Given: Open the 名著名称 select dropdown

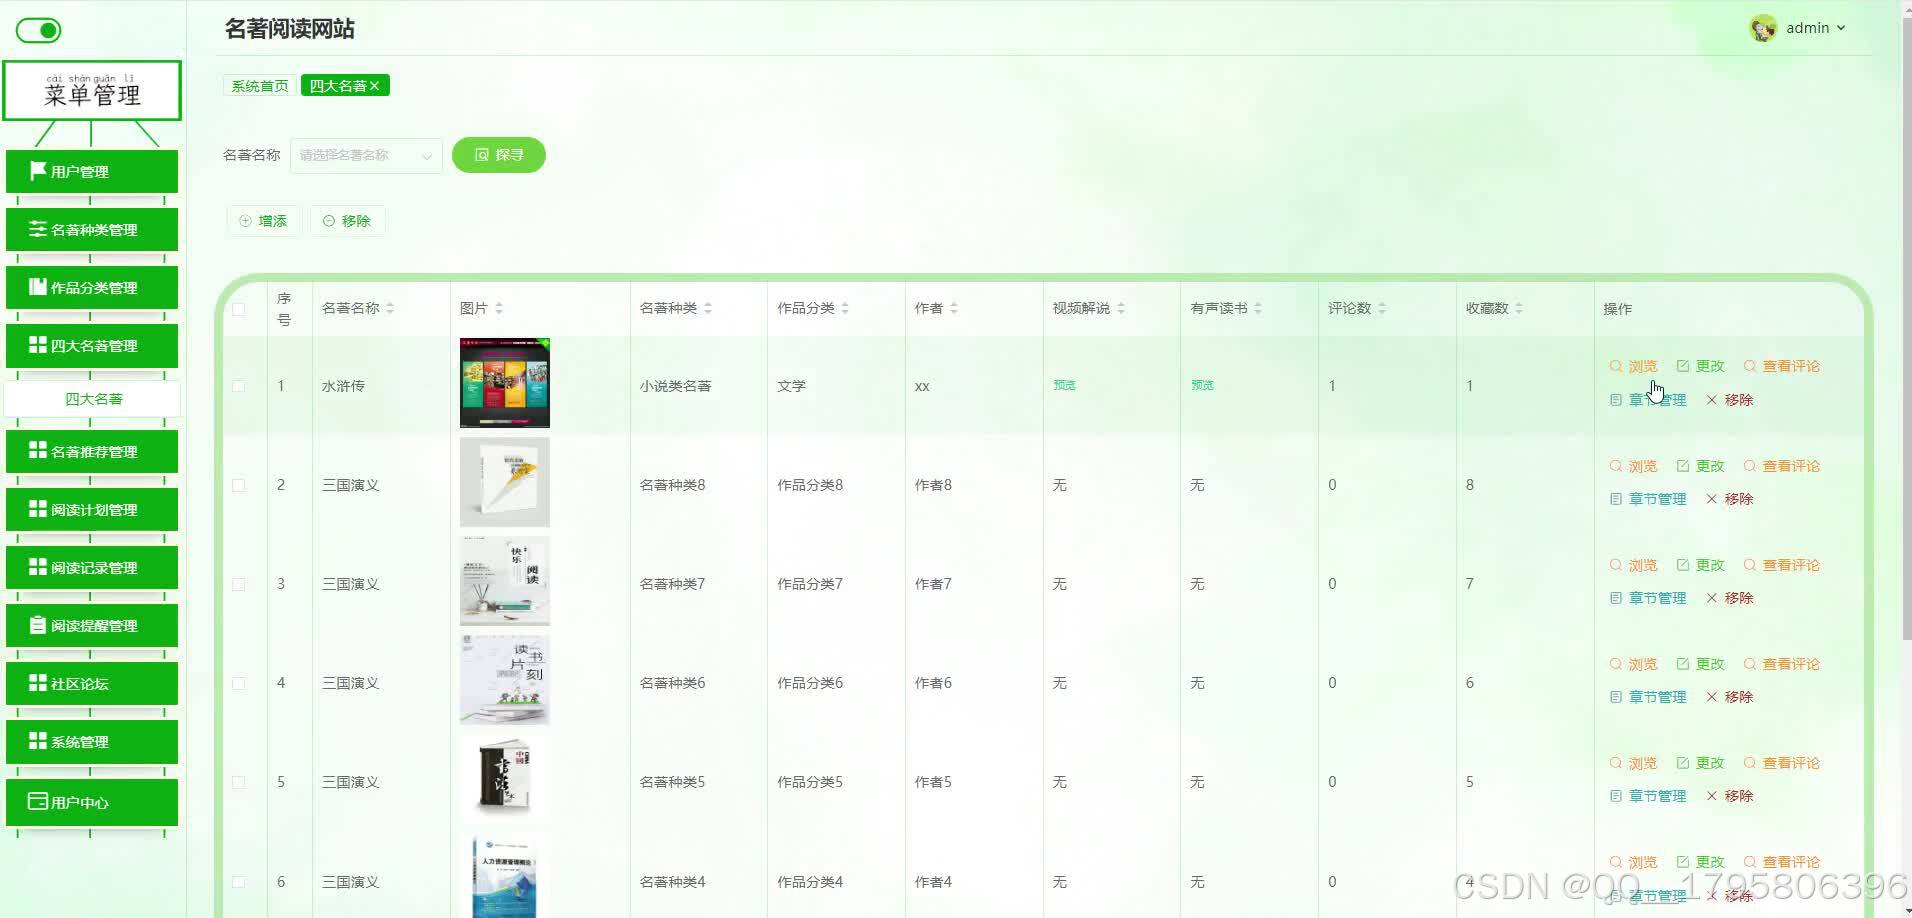Looking at the screenshot, I should [366, 155].
